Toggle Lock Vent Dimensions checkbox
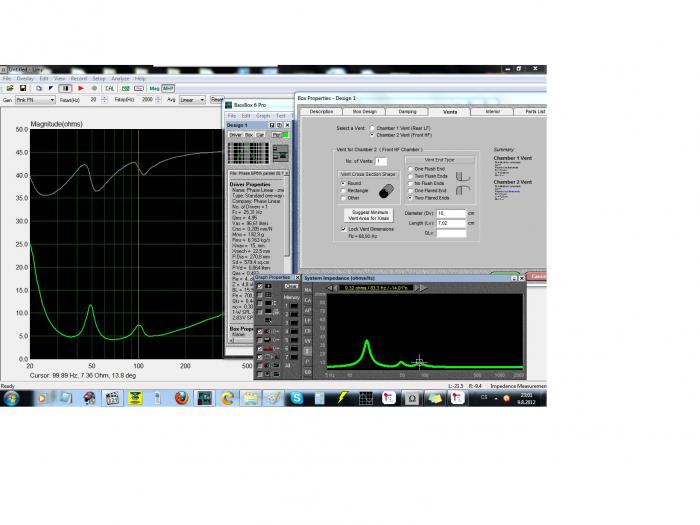This screenshot has width=700, height=525. [343, 229]
